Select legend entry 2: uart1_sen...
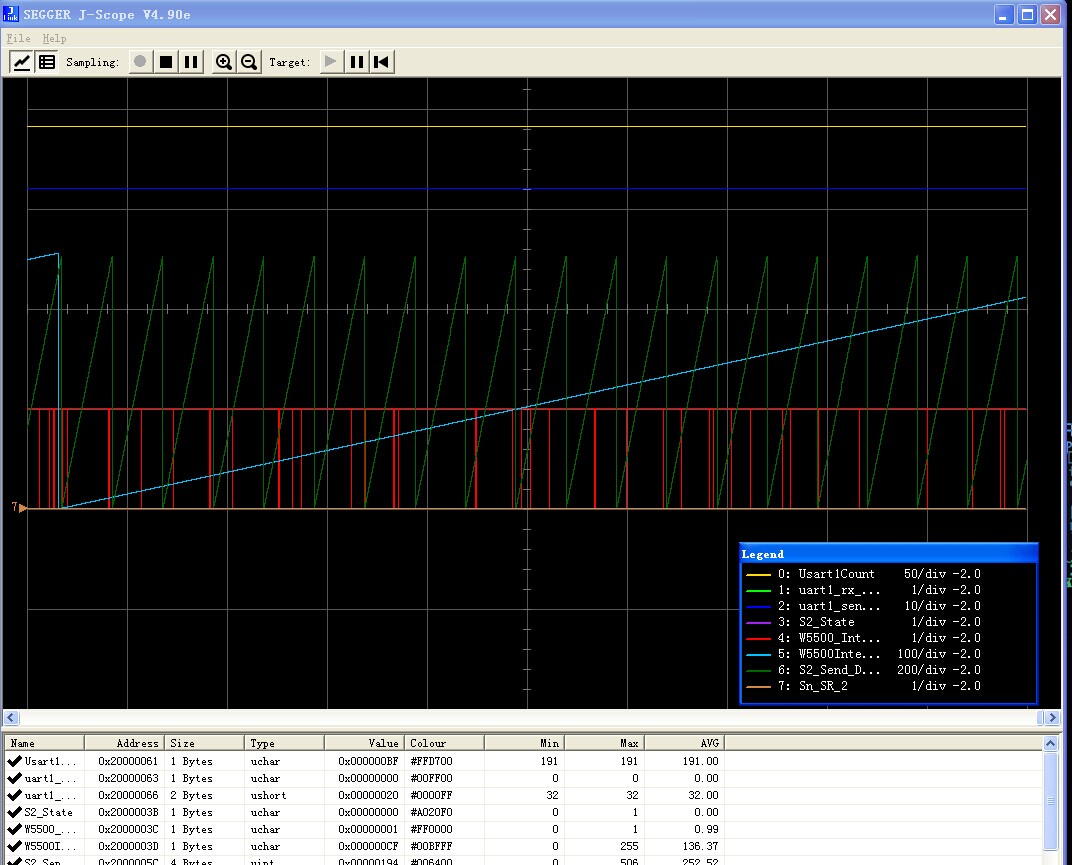1072x865 pixels. point(863,606)
